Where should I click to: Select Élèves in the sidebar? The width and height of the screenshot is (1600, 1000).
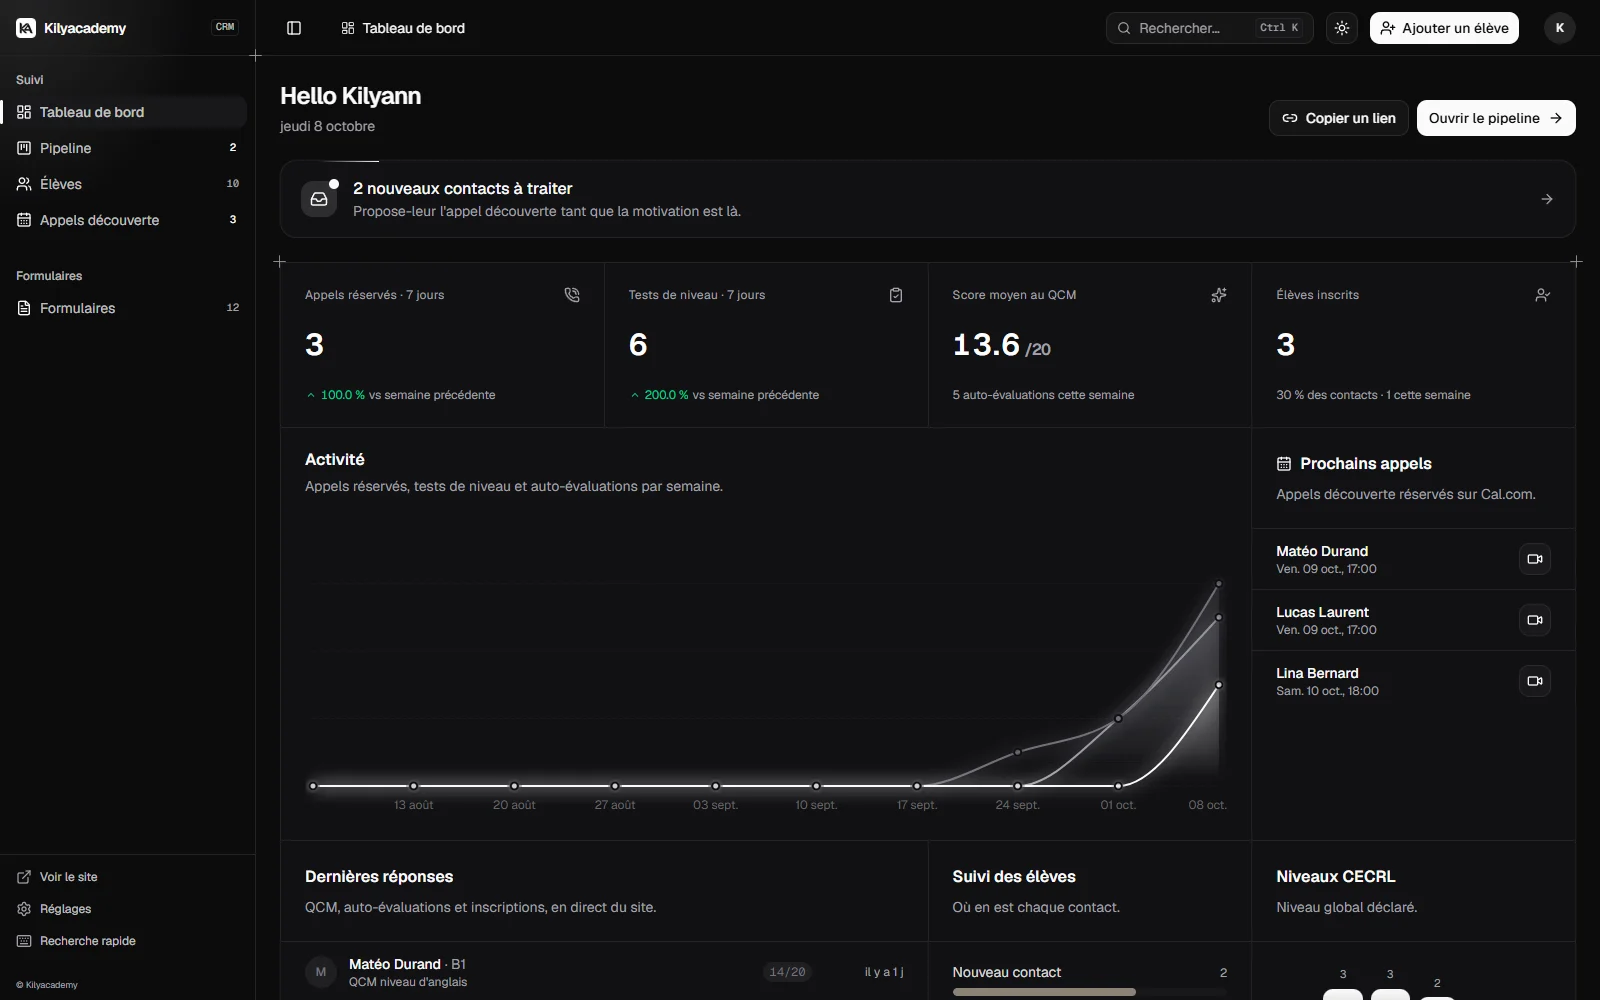click(124, 184)
